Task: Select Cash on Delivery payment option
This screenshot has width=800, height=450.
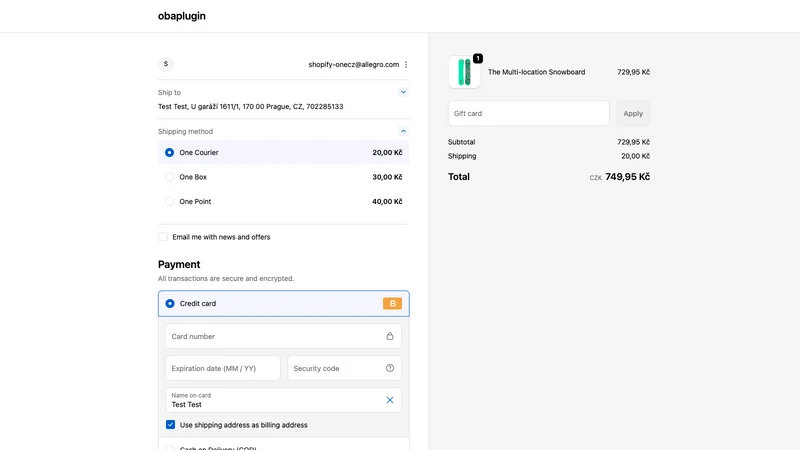Action: (x=170, y=447)
